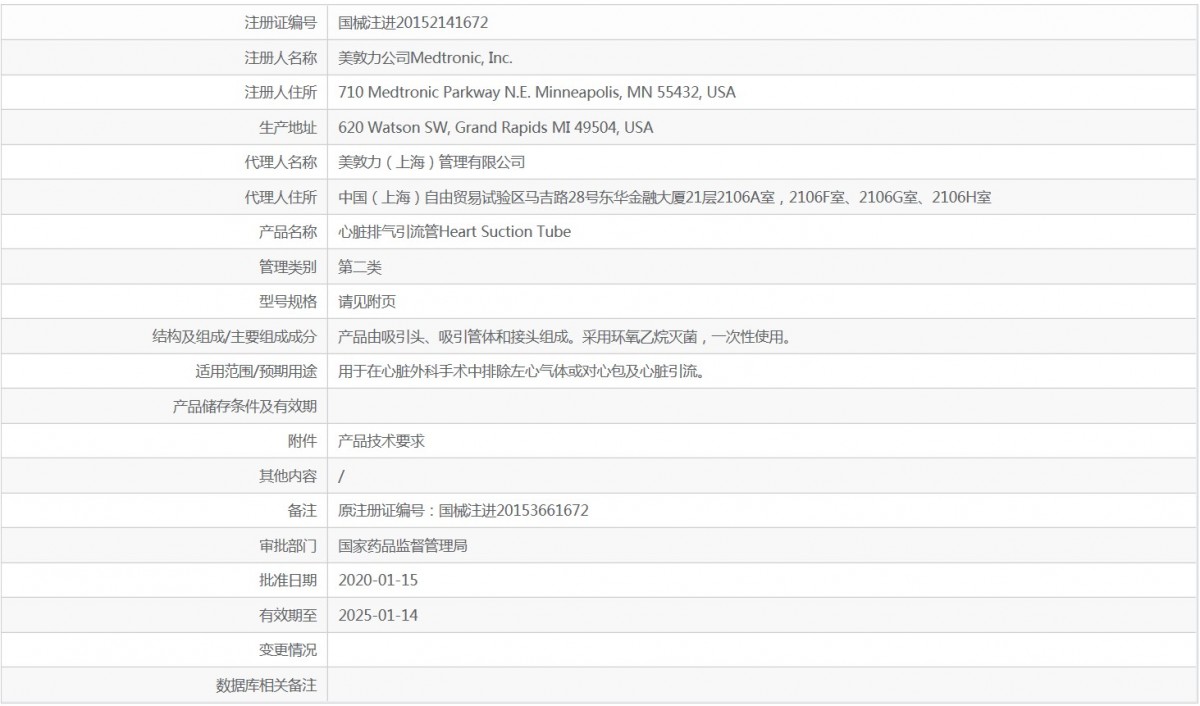Screen dimensions: 1200x706
Task: Select the value 请见附页
Action: [x=367, y=301]
